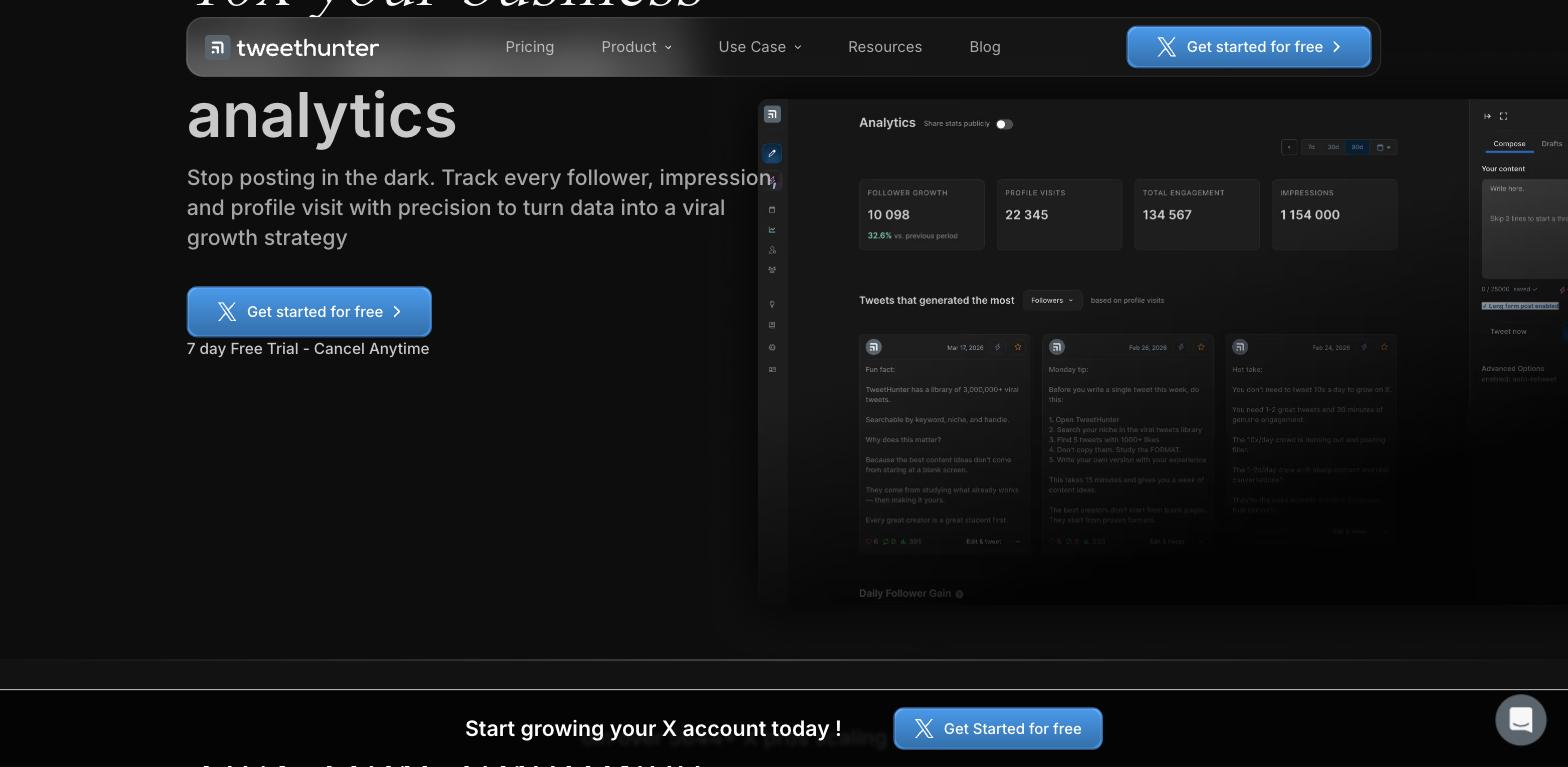
Task: Click Edit & tweet on Fun fact card
Action: click(x=984, y=542)
